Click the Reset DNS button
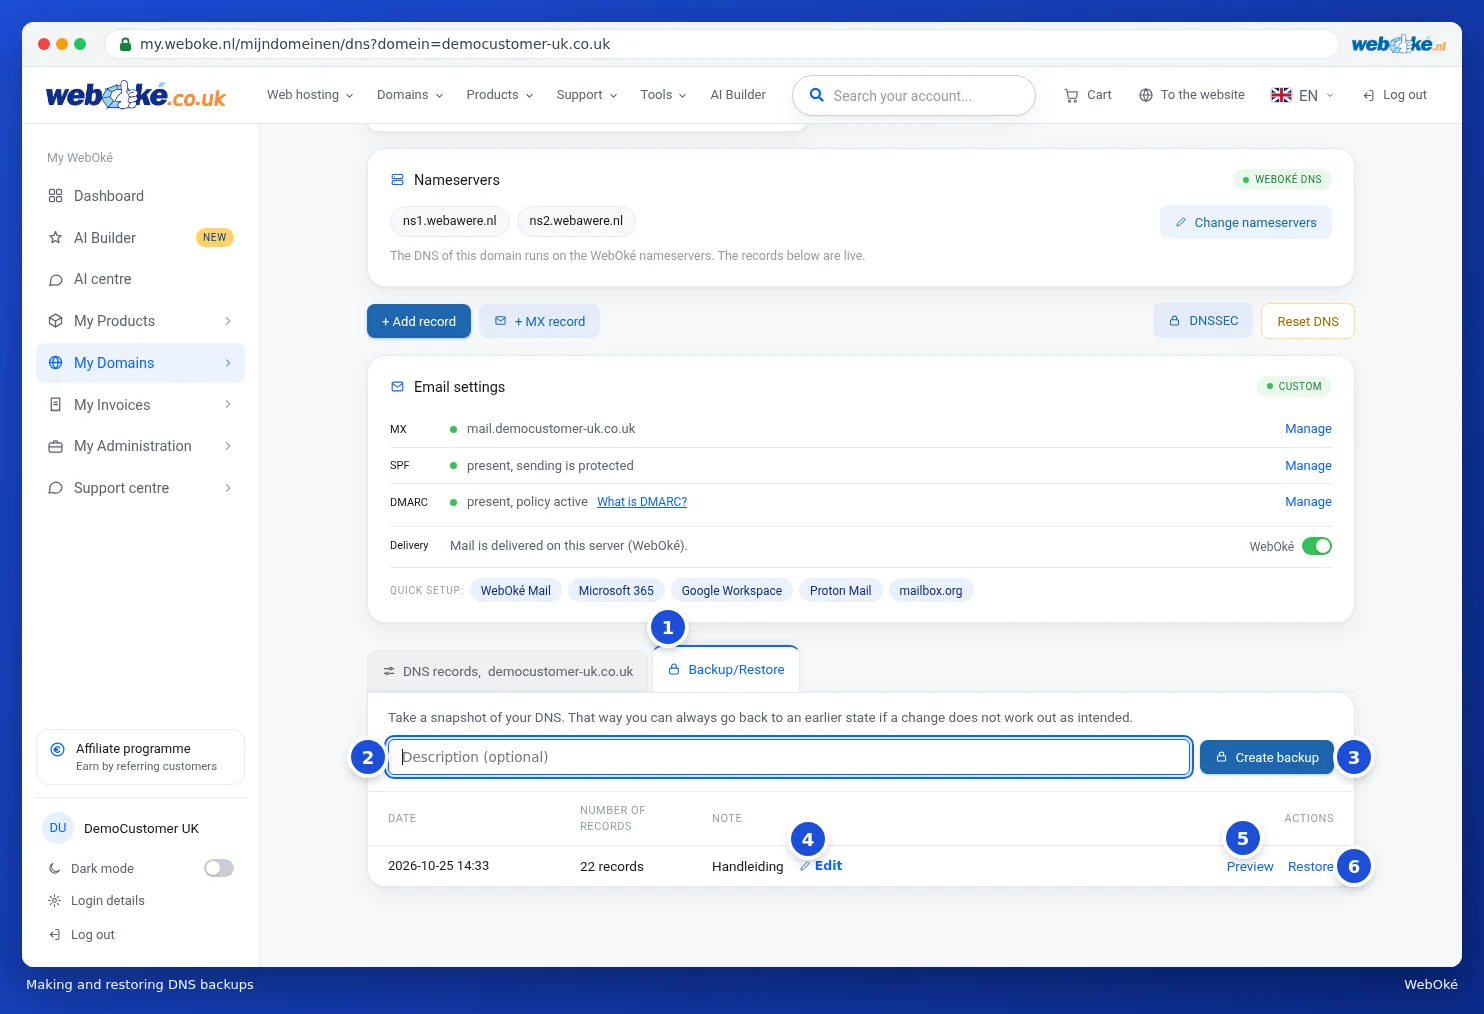1484x1014 pixels. [x=1308, y=322]
